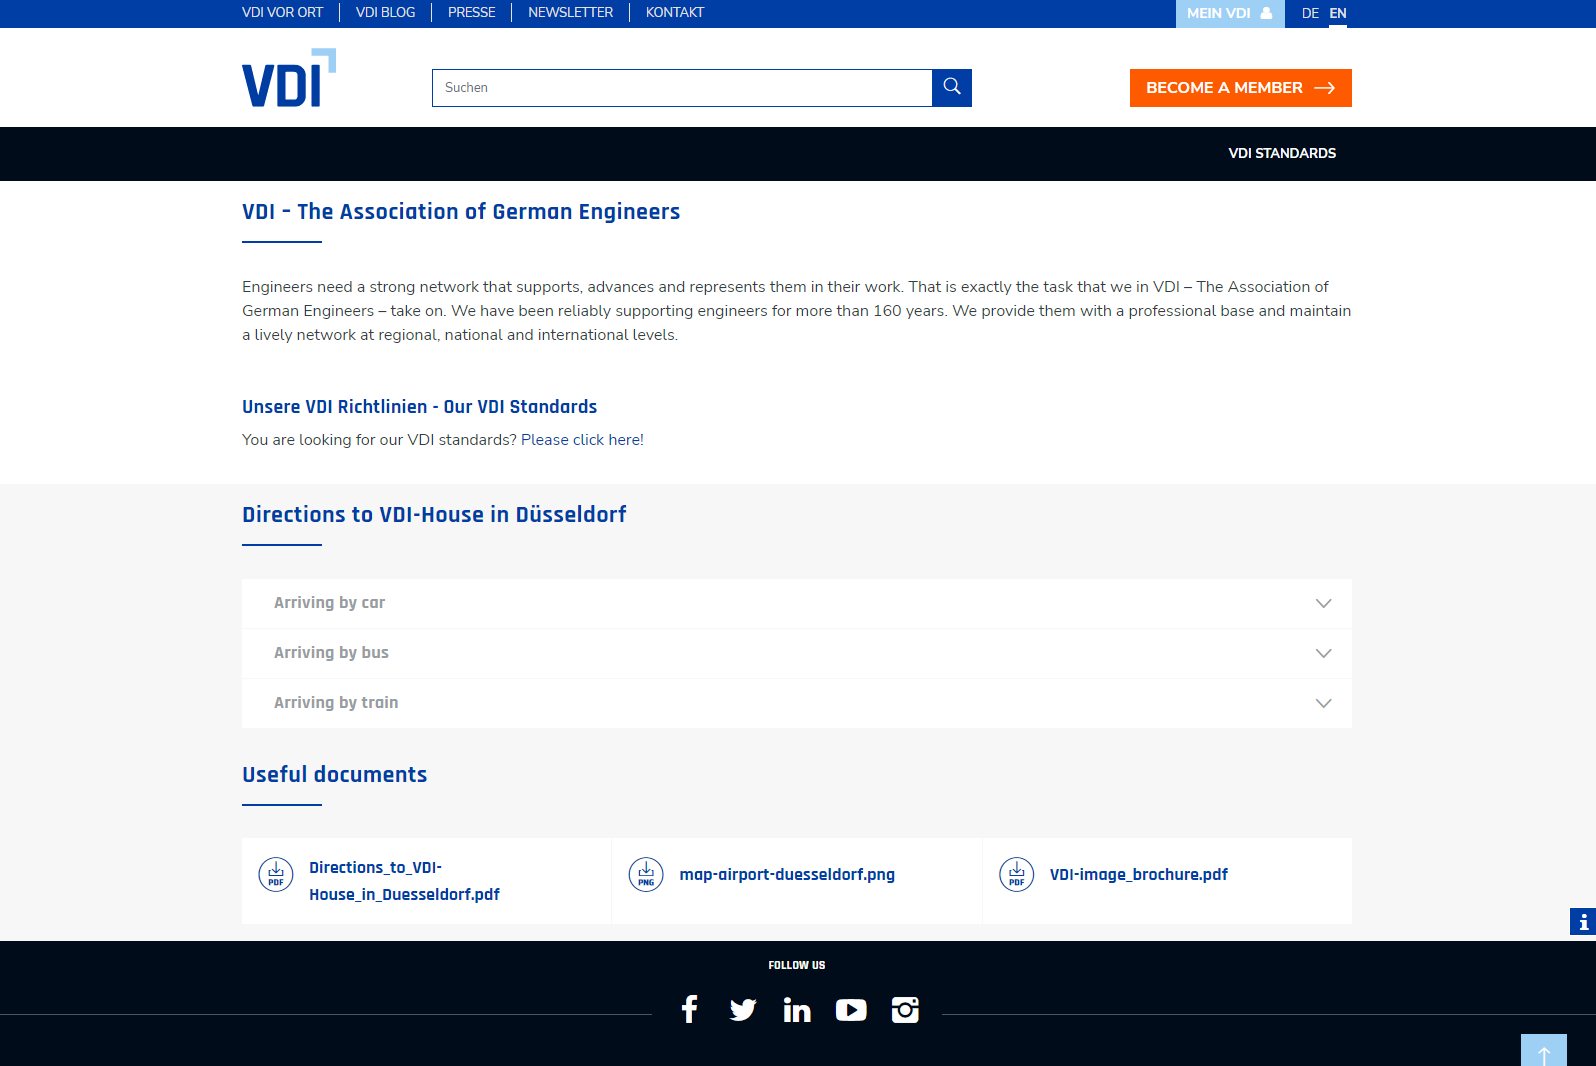The width and height of the screenshot is (1596, 1066).
Task: Click 'Useful documents' heading
Action: tap(334, 774)
